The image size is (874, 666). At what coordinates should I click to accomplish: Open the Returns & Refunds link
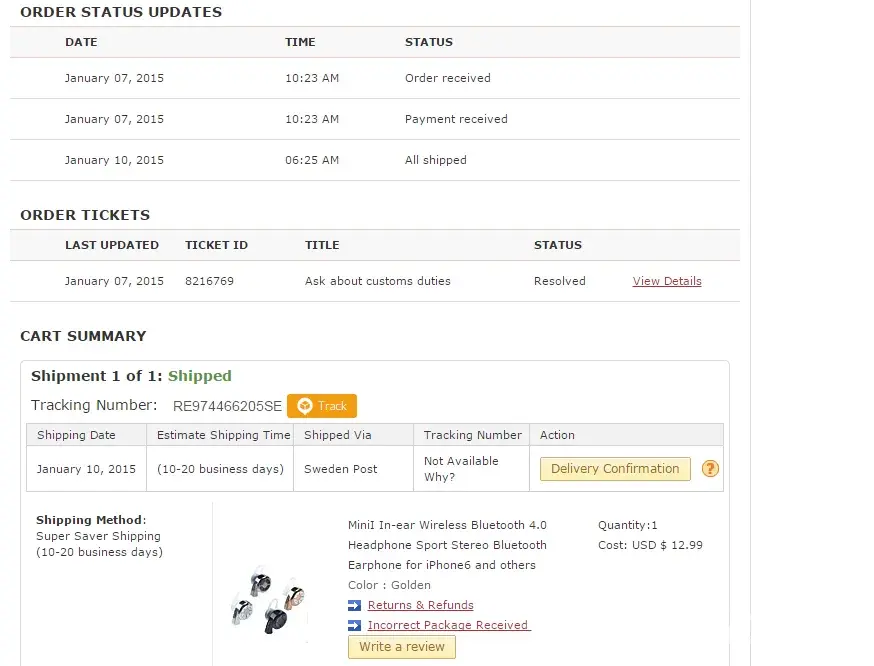[x=420, y=605]
